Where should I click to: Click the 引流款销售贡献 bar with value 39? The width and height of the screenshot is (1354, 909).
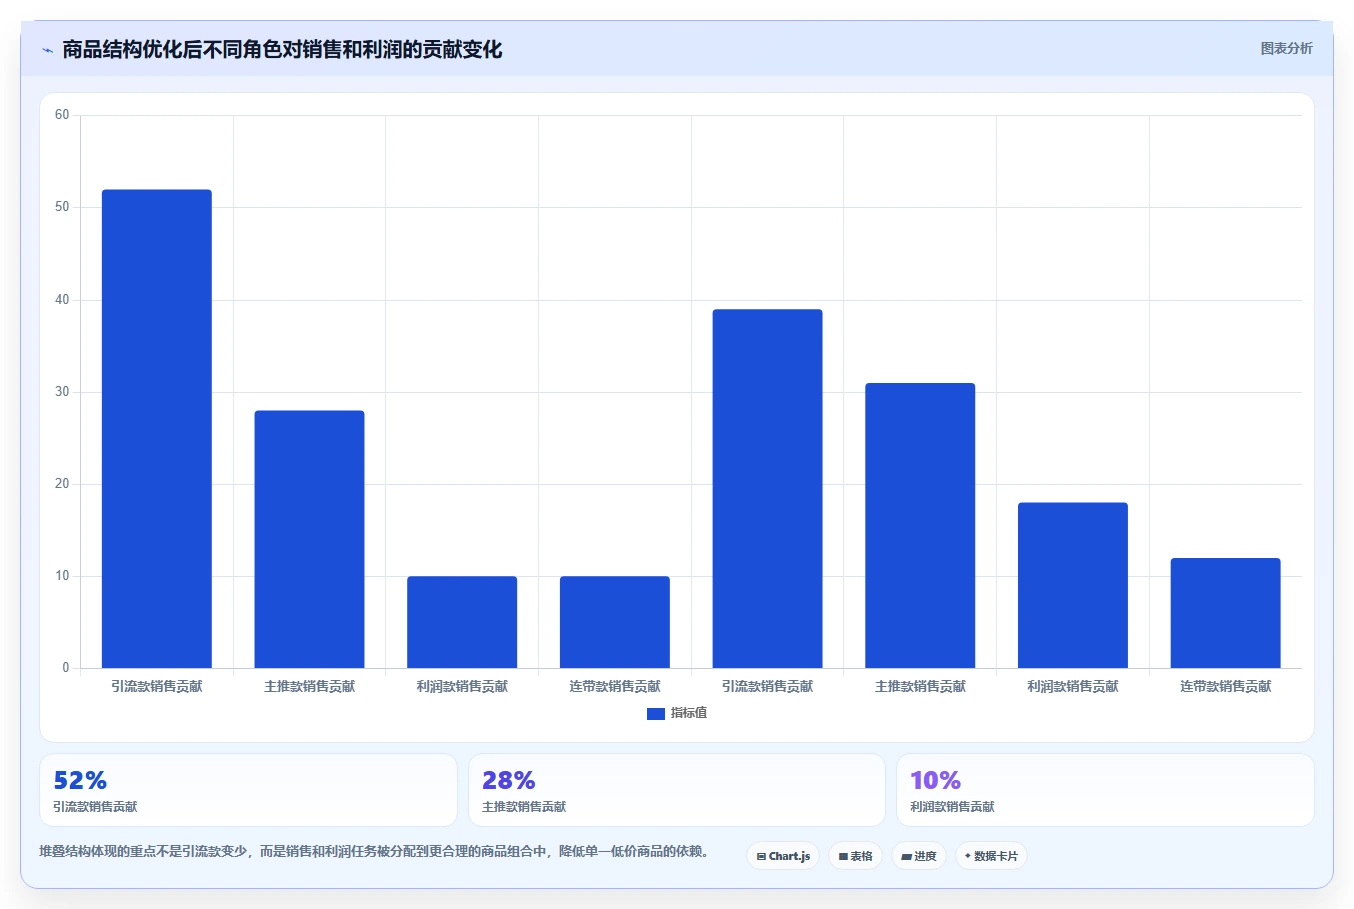[x=767, y=489]
